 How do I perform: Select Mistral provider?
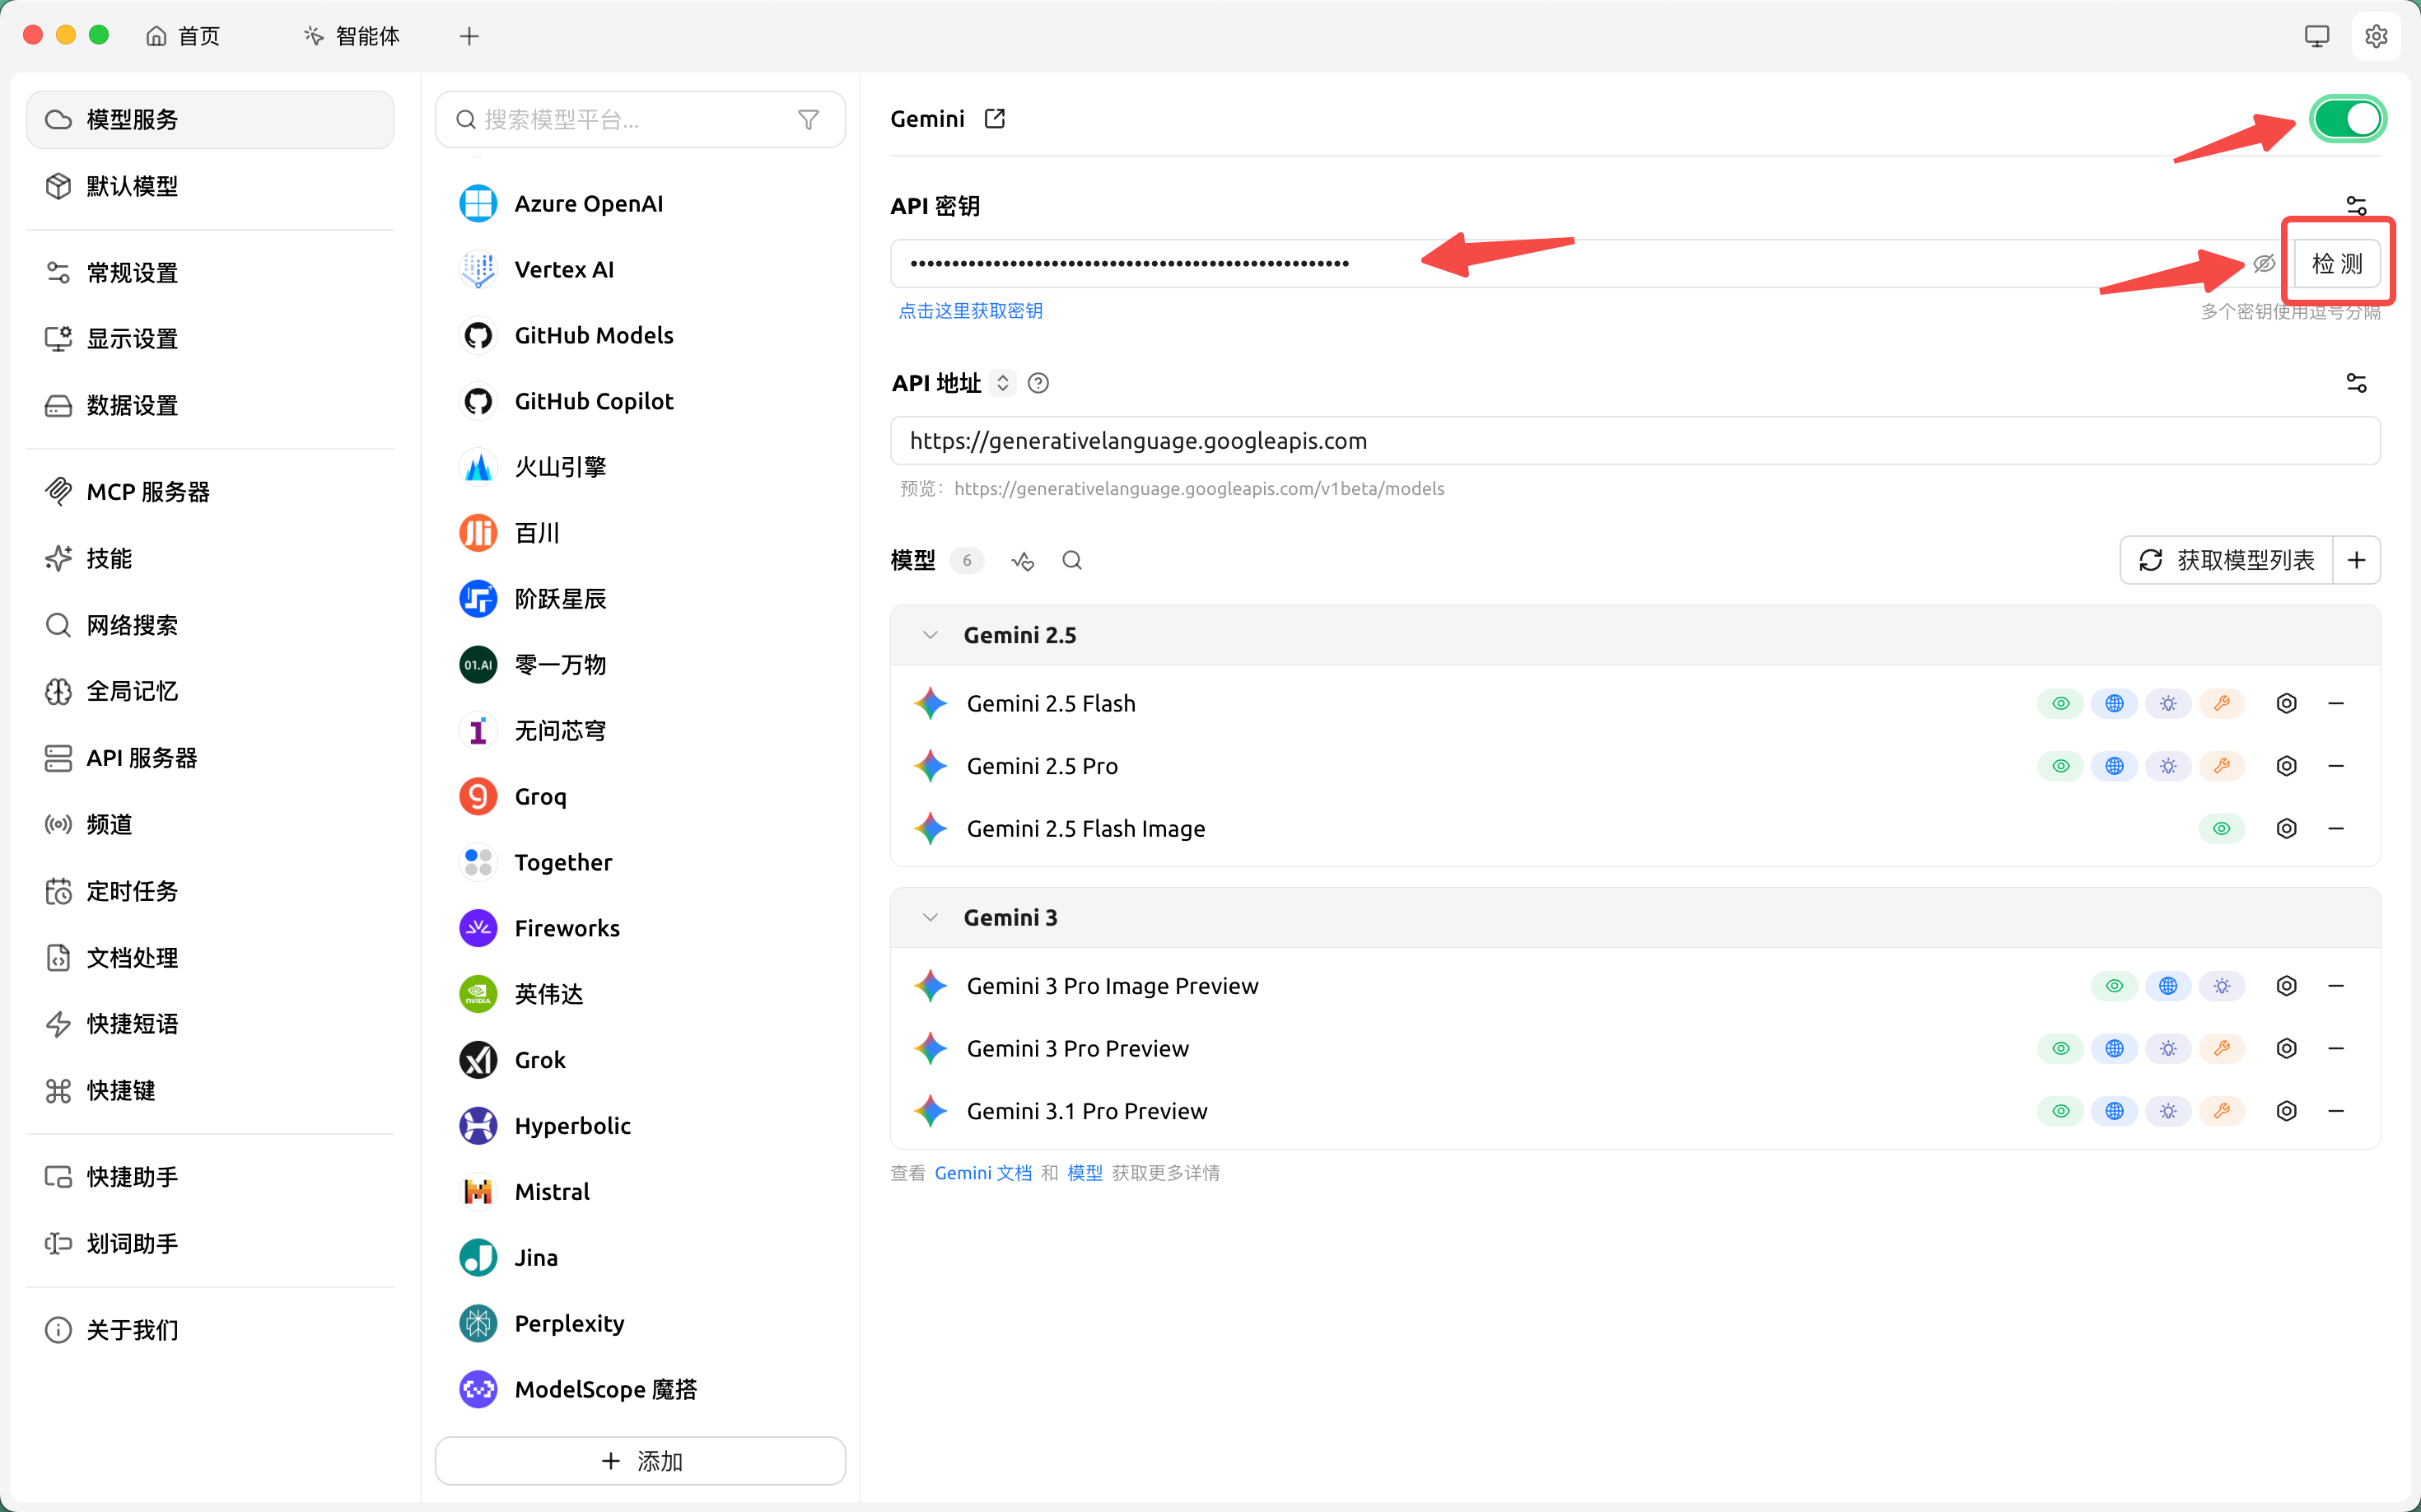coord(640,1192)
